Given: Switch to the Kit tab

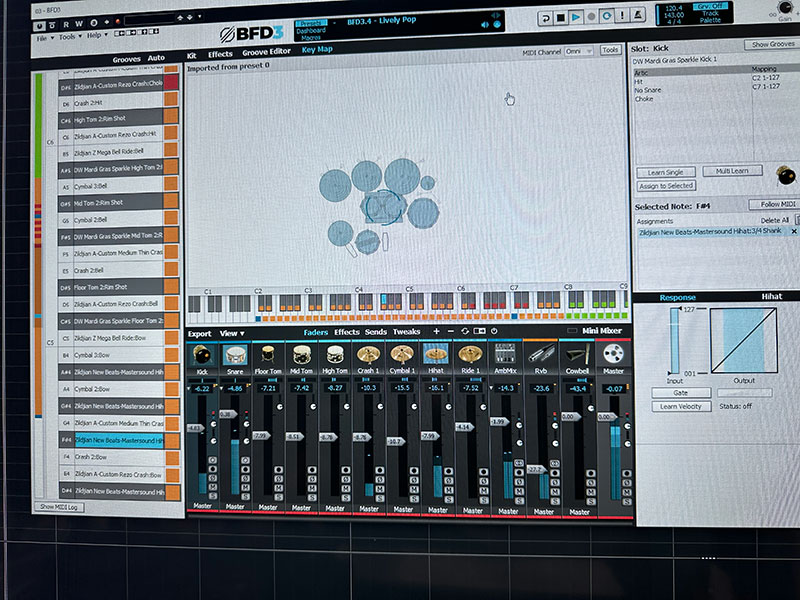Looking at the screenshot, I should click(x=191, y=56).
